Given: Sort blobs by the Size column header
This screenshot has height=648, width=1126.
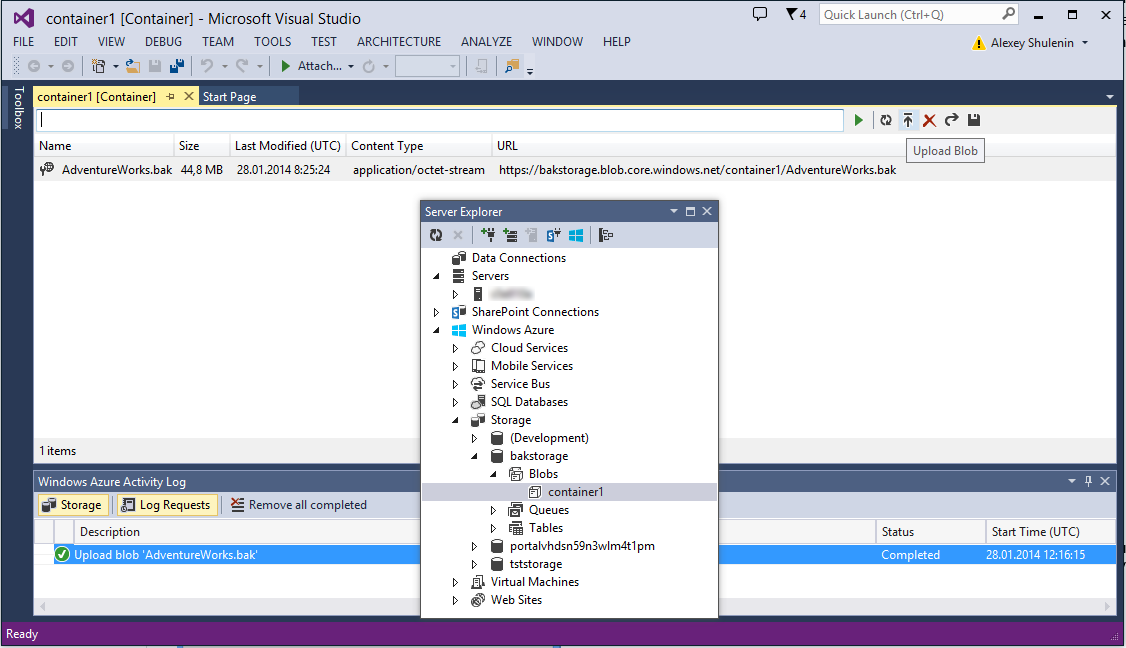Looking at the screenshot, I should [202, 146].
